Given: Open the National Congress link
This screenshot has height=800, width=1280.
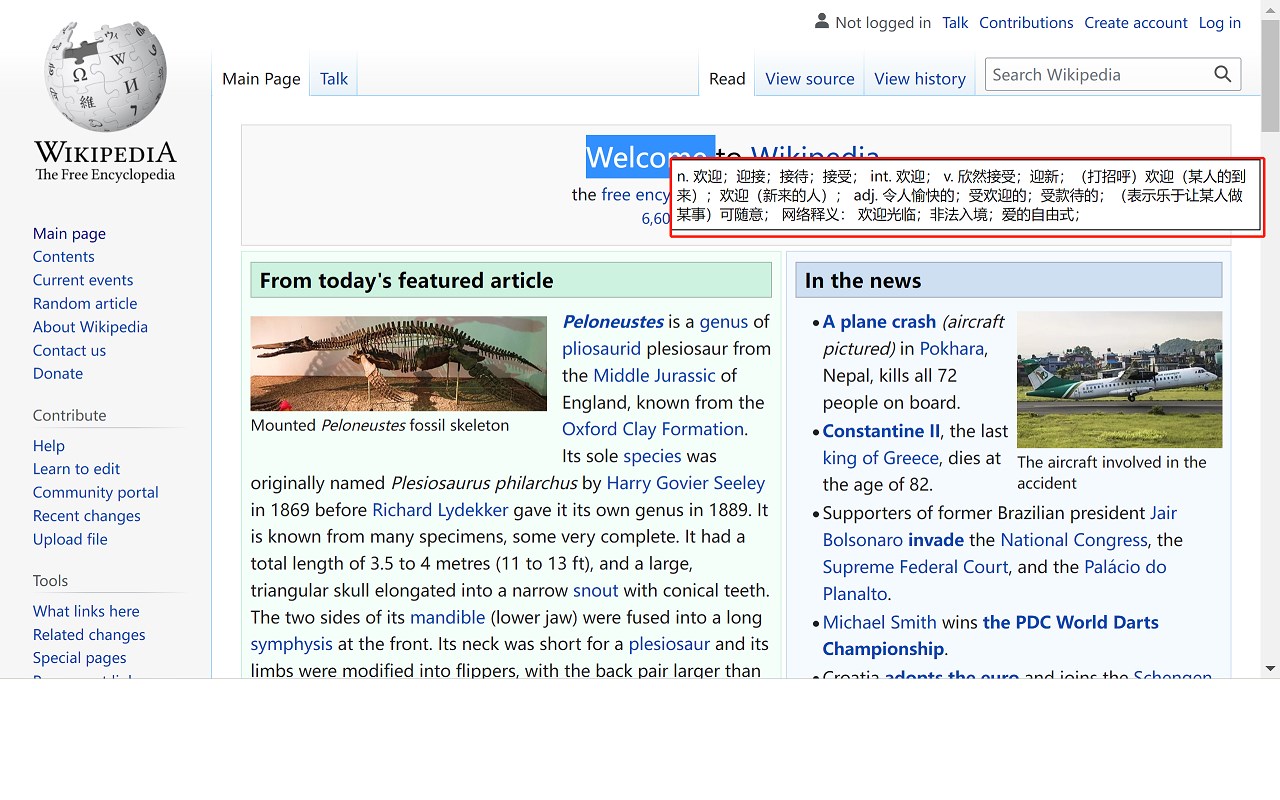Looking at the screenshot, I should 1074,539.
